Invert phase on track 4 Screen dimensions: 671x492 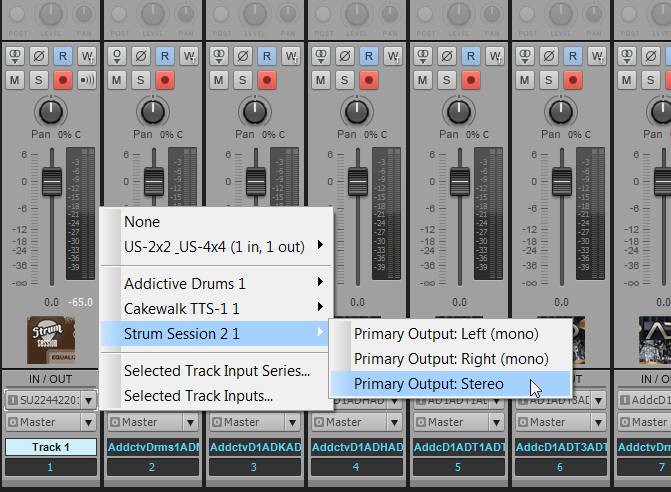[345, 56]
